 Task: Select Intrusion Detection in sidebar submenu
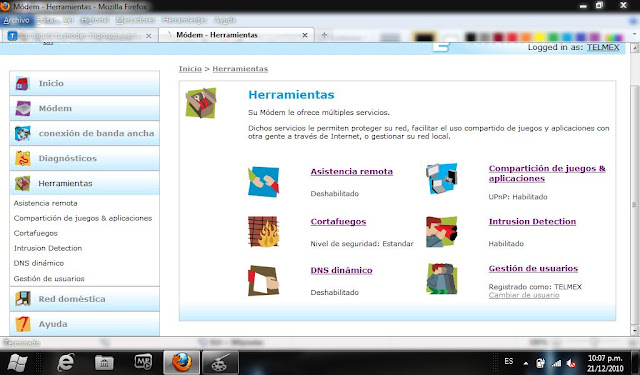[x=48, y=248]
